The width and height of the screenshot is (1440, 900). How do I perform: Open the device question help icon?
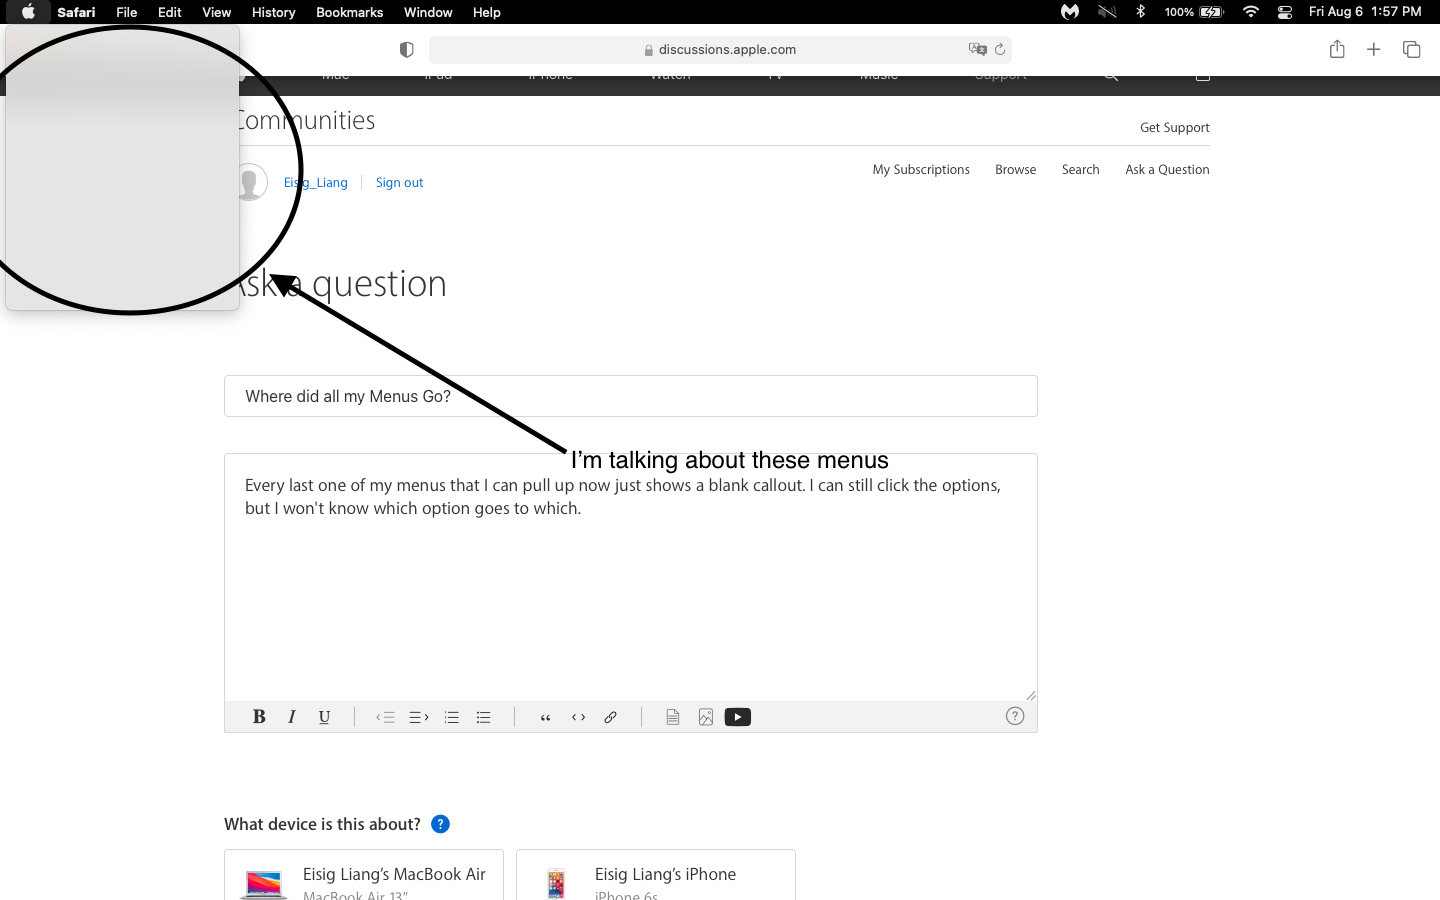point(440,824)
